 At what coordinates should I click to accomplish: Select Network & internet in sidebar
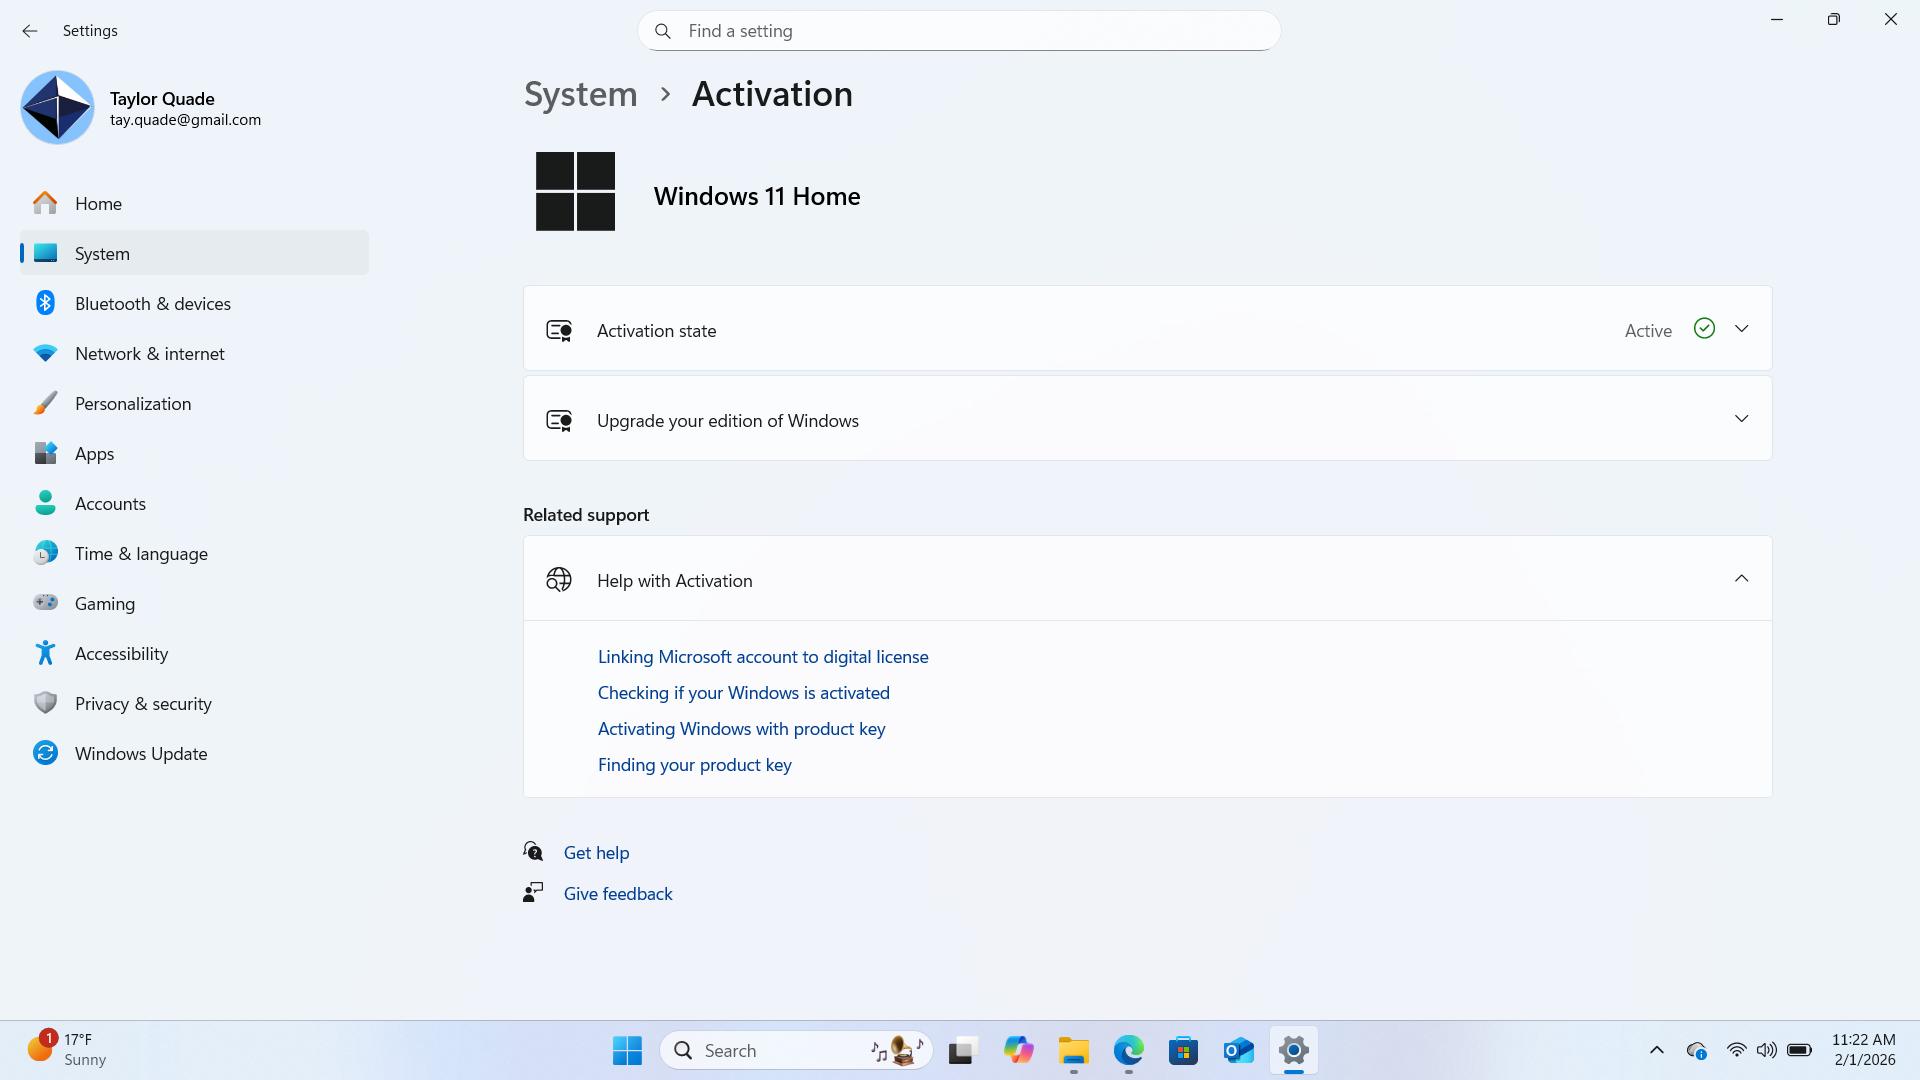[149, 353]
